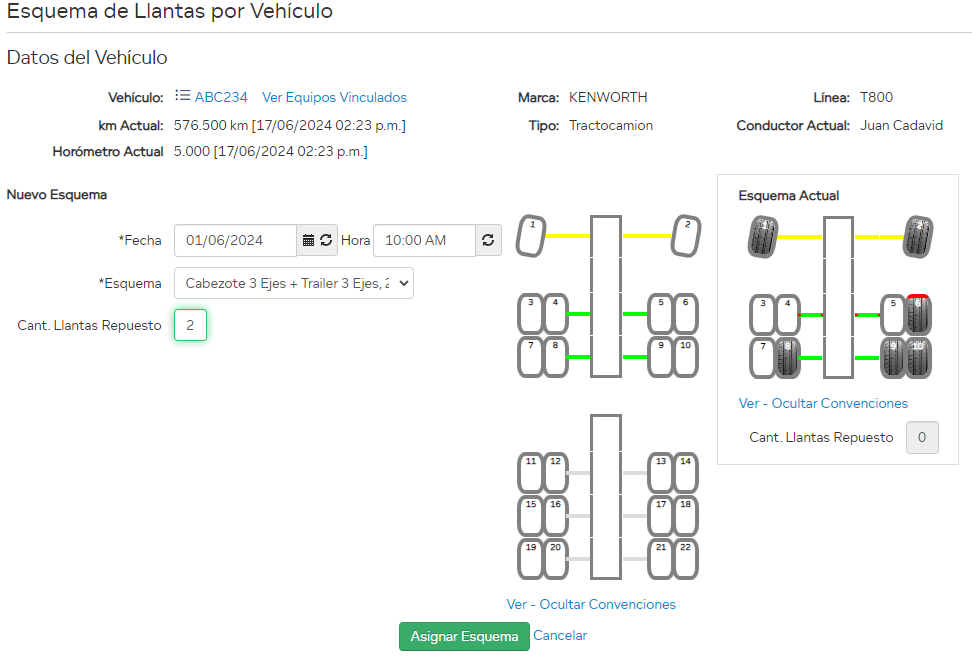Screen dimensions: 972x658
Task: Open the vehicle list icon beside ABC234
Action: click(x=183, y=97)
